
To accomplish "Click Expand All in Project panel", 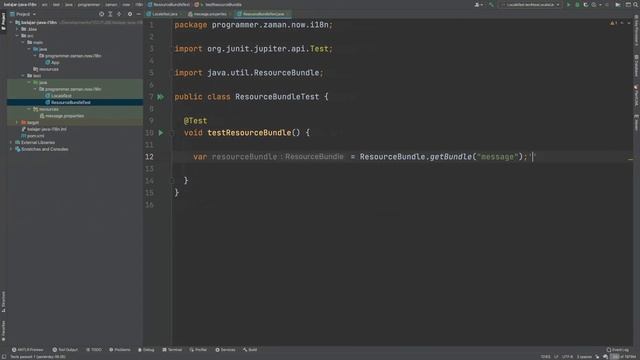I will pyautogui.click(x=110, y=14).
